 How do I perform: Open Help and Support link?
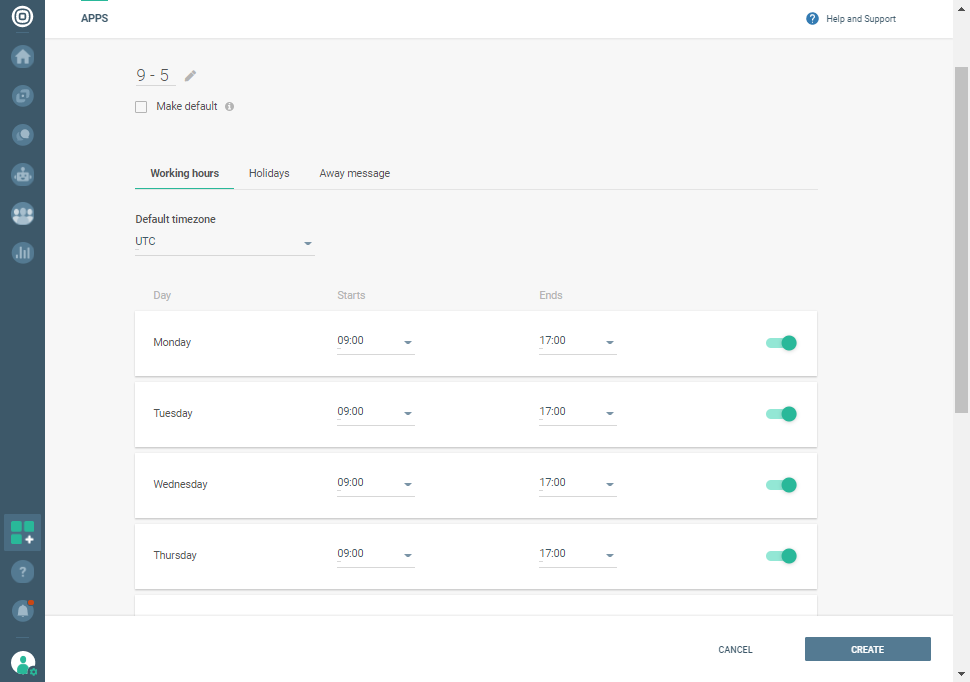click(x=851, y=19)
